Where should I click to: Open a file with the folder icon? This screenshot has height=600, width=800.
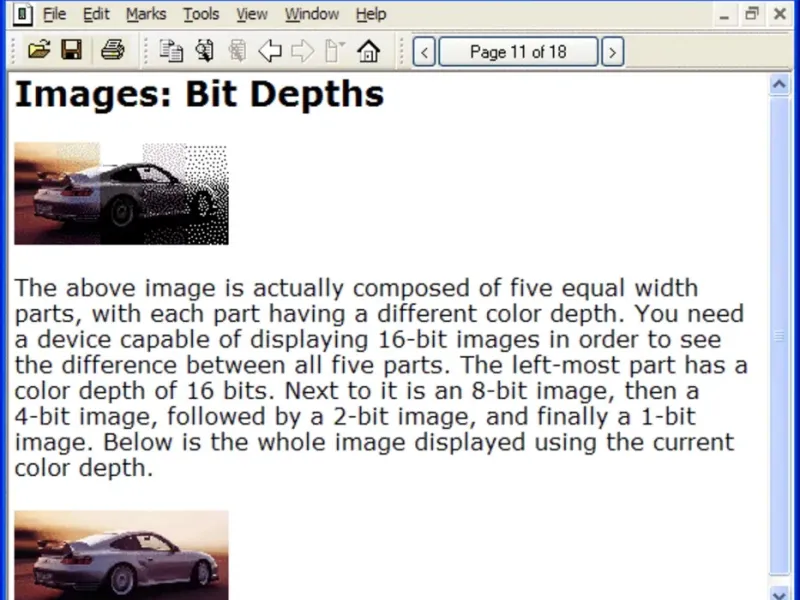point(39,50)
